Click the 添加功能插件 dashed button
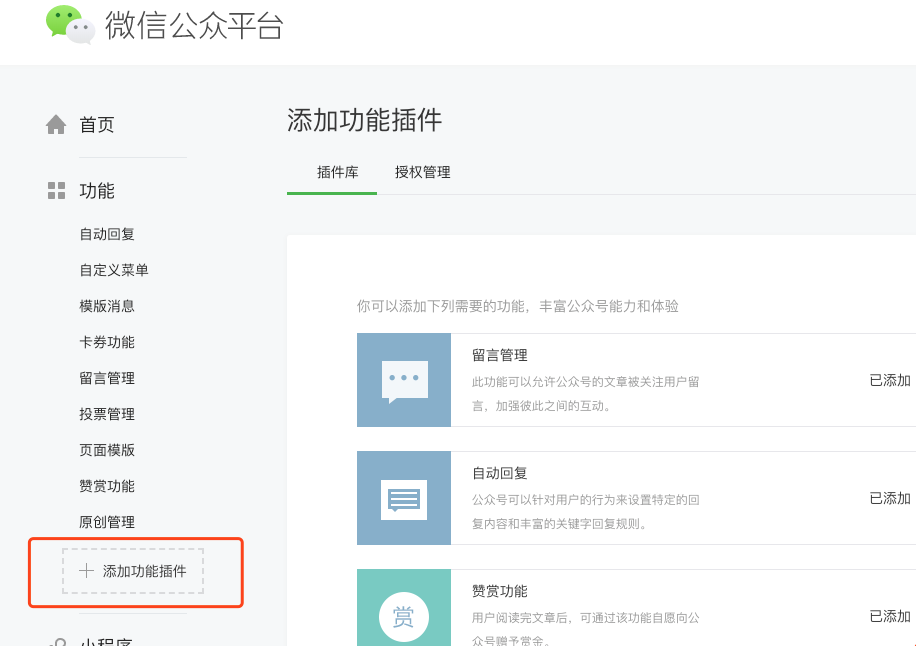This screenshot has width=916, height=646. [x=133, y=571]
